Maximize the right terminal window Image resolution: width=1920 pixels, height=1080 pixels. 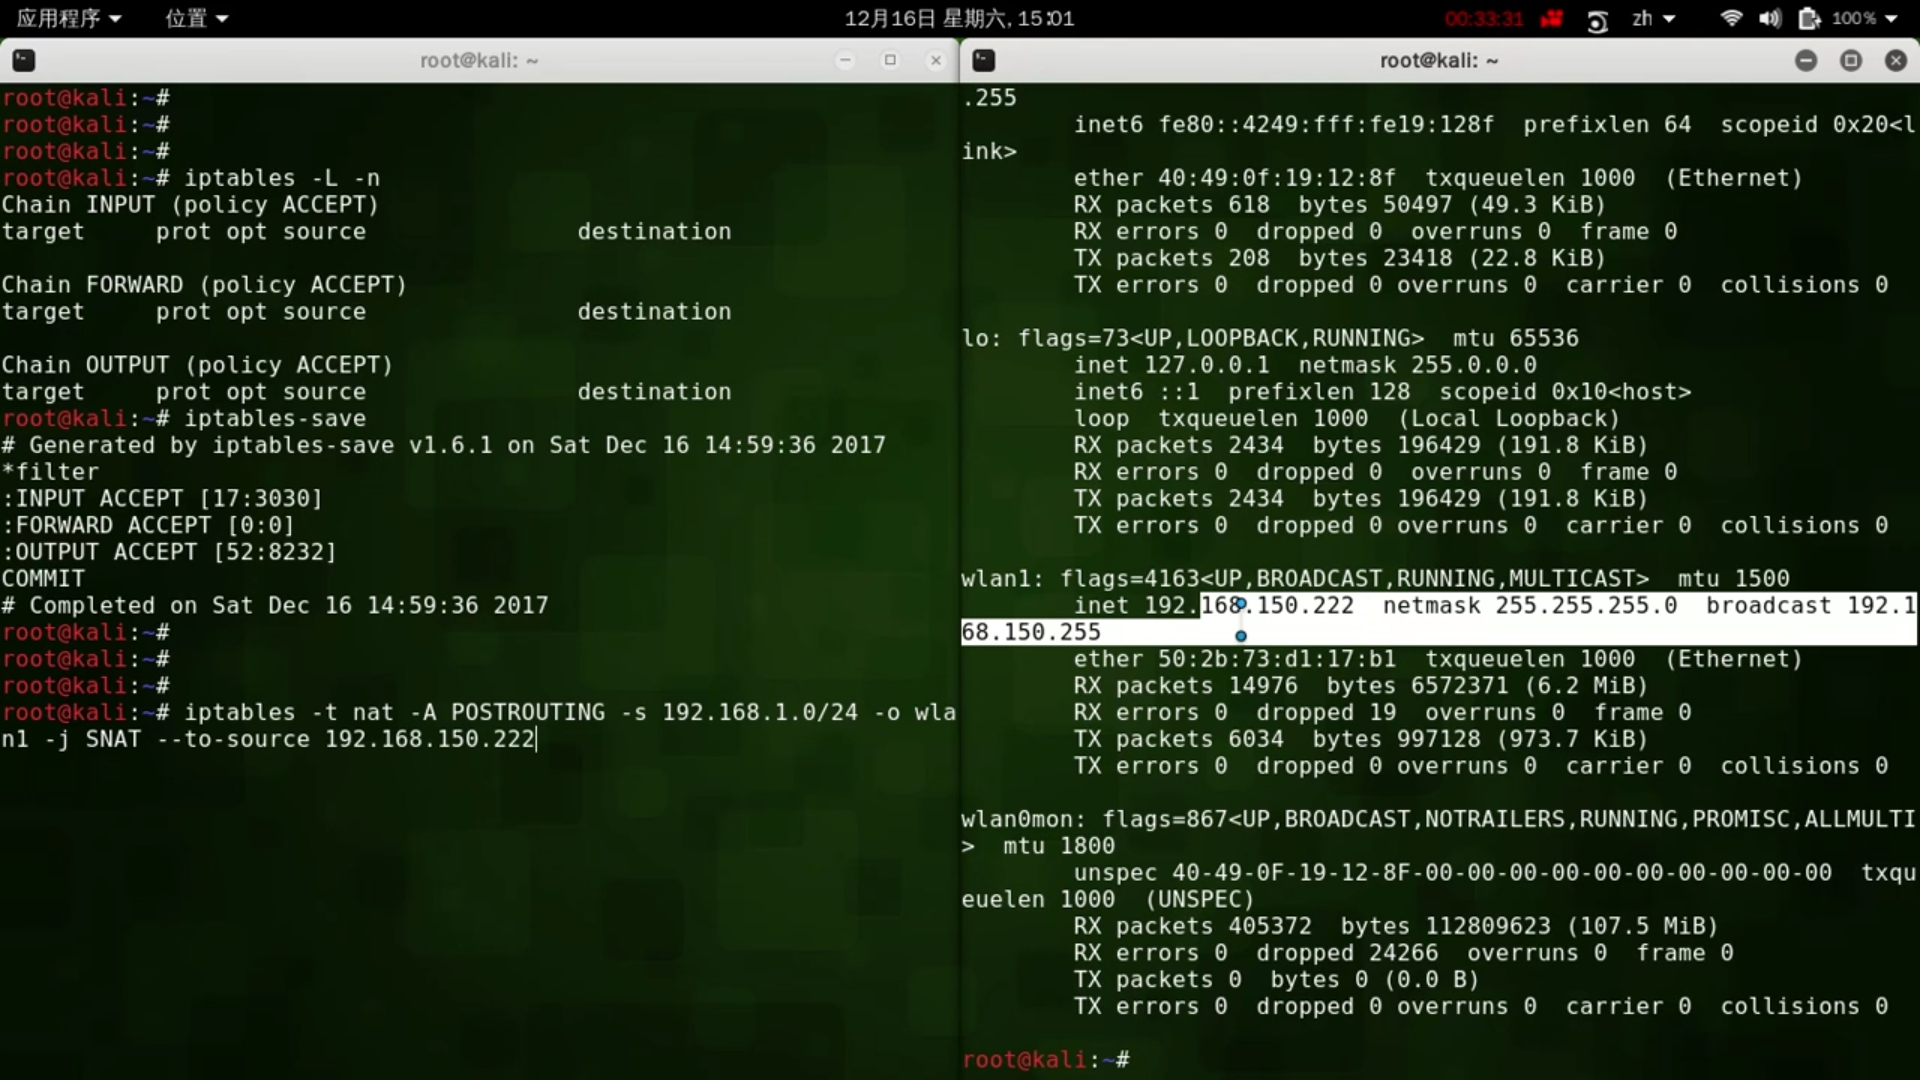pyautogui.click(x=1851, y=60)
